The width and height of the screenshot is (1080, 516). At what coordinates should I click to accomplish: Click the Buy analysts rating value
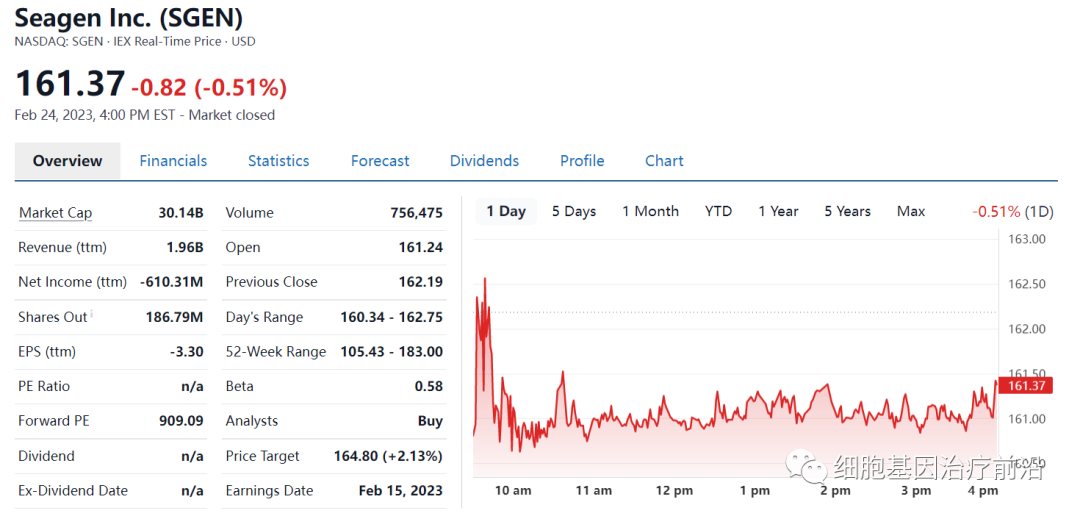[x=430, y=421]
